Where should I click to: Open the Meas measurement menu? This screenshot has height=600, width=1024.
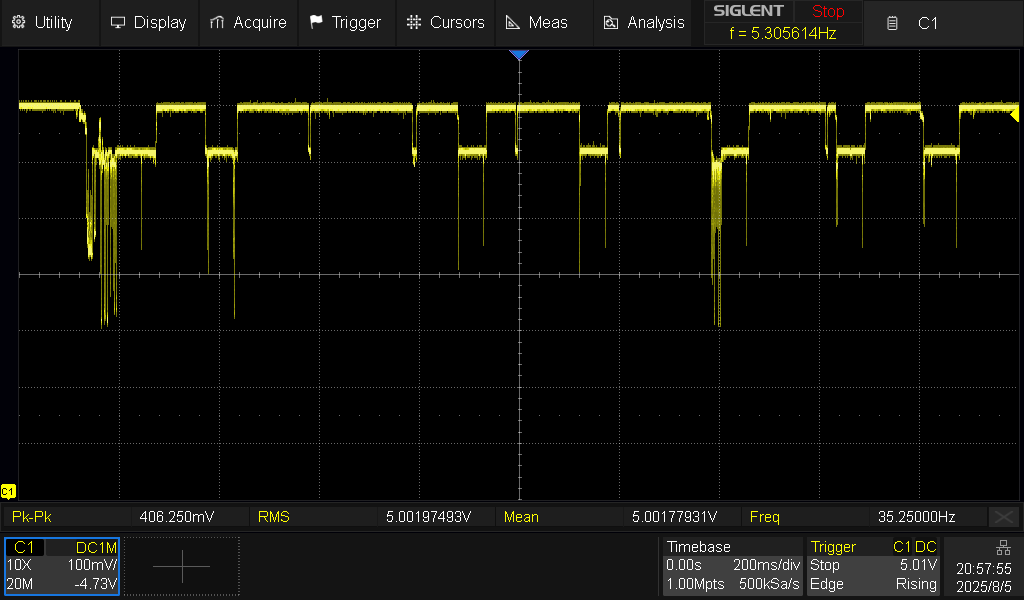point(537,22)
